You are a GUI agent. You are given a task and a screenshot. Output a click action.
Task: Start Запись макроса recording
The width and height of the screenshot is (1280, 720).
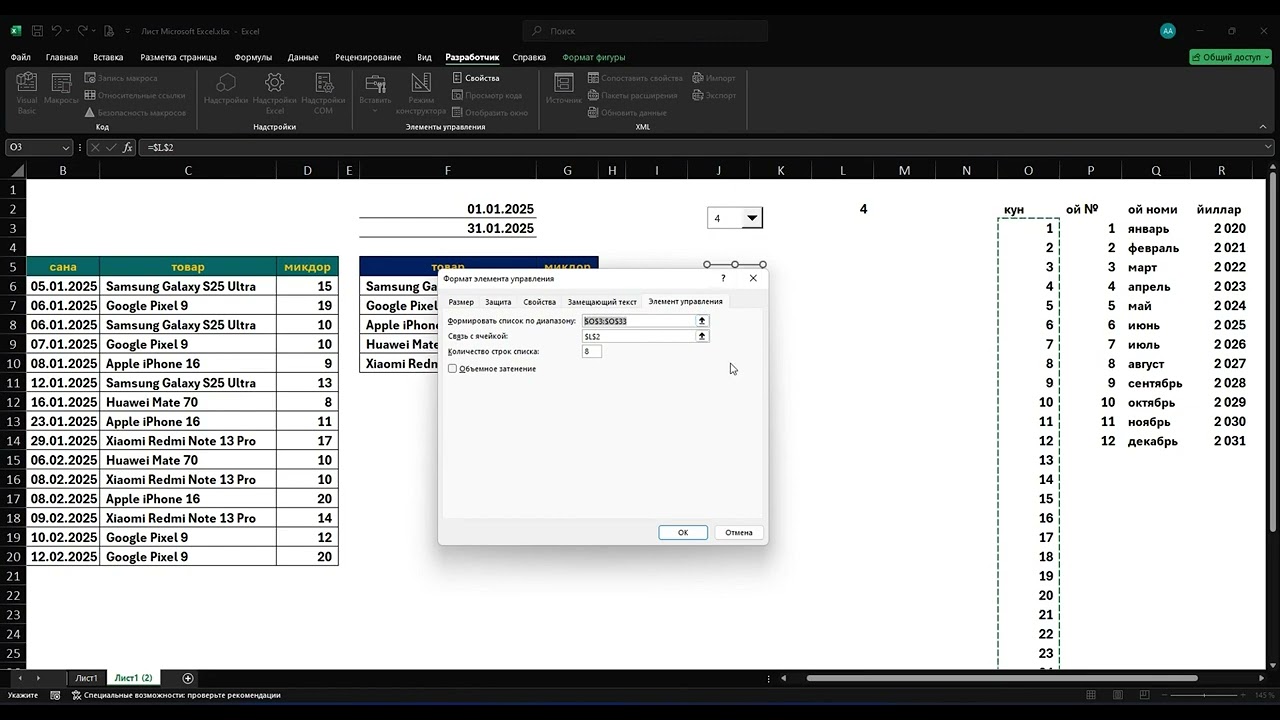pos(121,78)
